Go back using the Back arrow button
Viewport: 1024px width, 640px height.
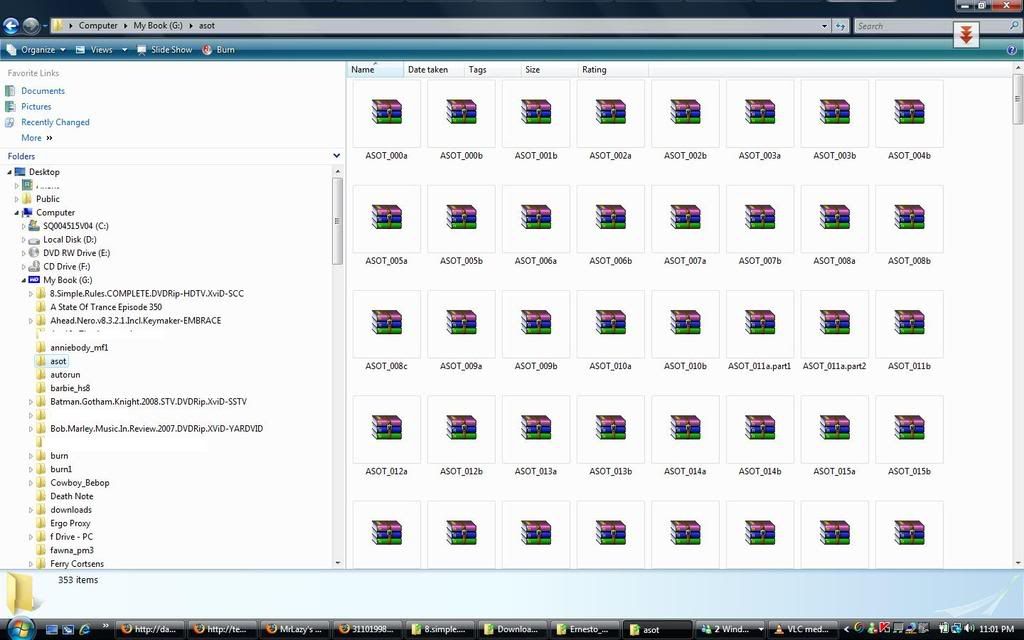(11, 25)
